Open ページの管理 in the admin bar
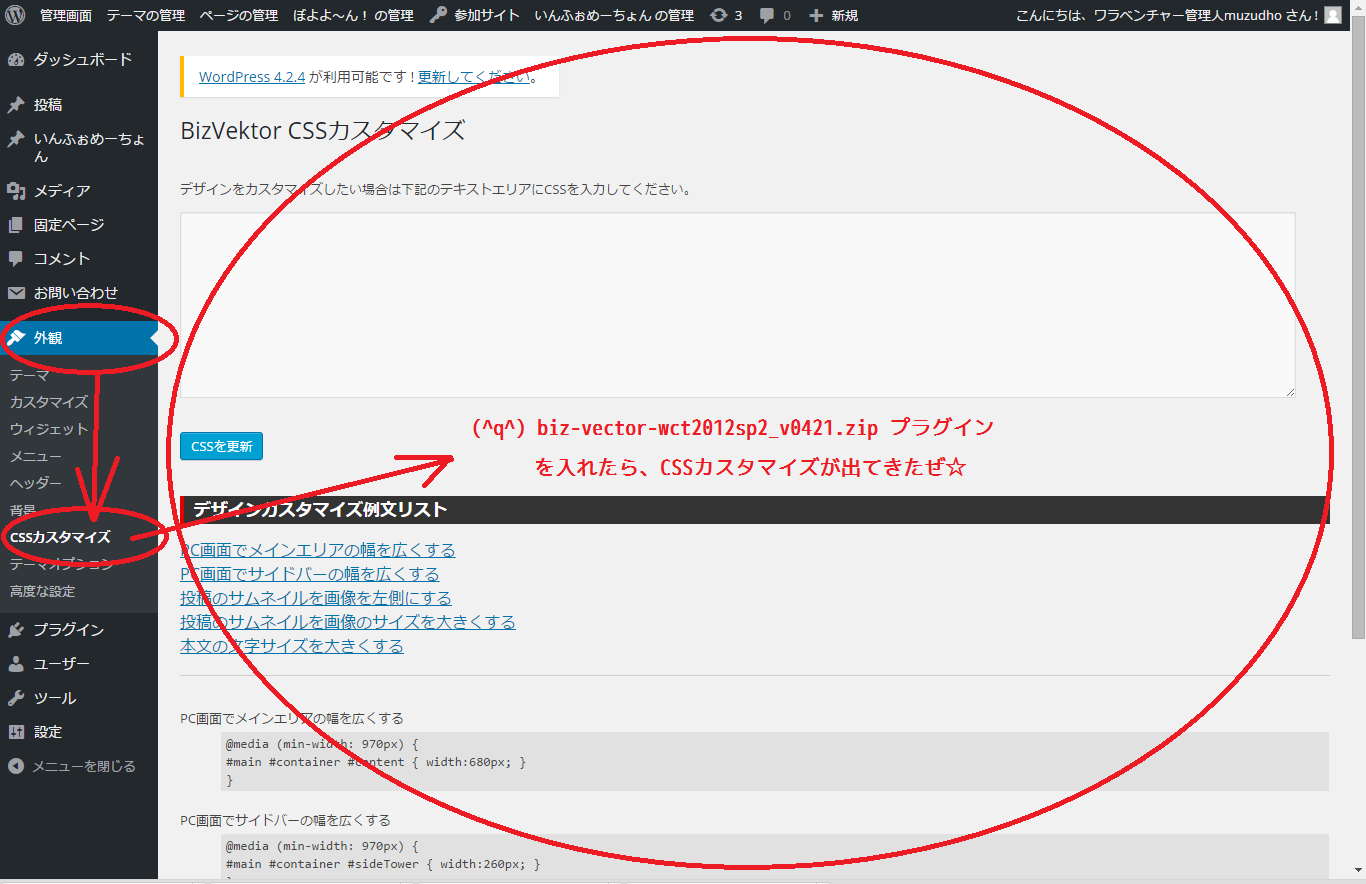1366x884 pixels. [x=239, y=15]
